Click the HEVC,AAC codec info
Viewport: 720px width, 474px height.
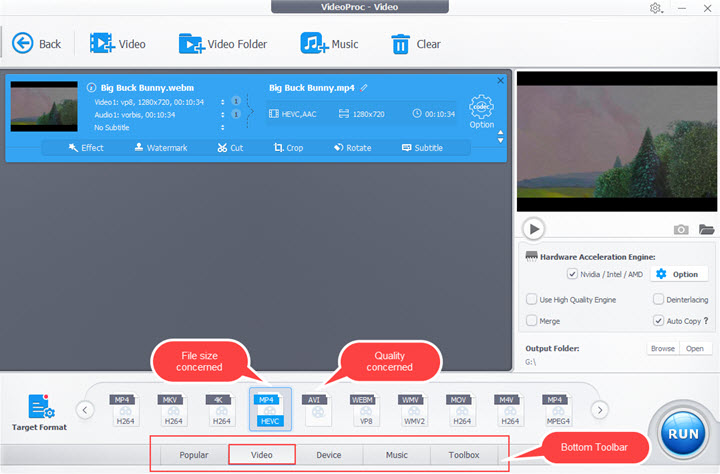(293, 114)
